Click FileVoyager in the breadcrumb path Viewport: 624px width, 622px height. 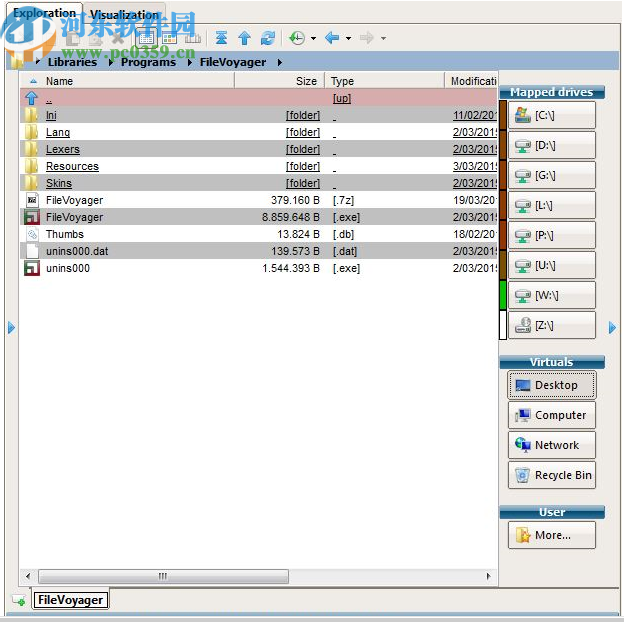coord(233,62)
